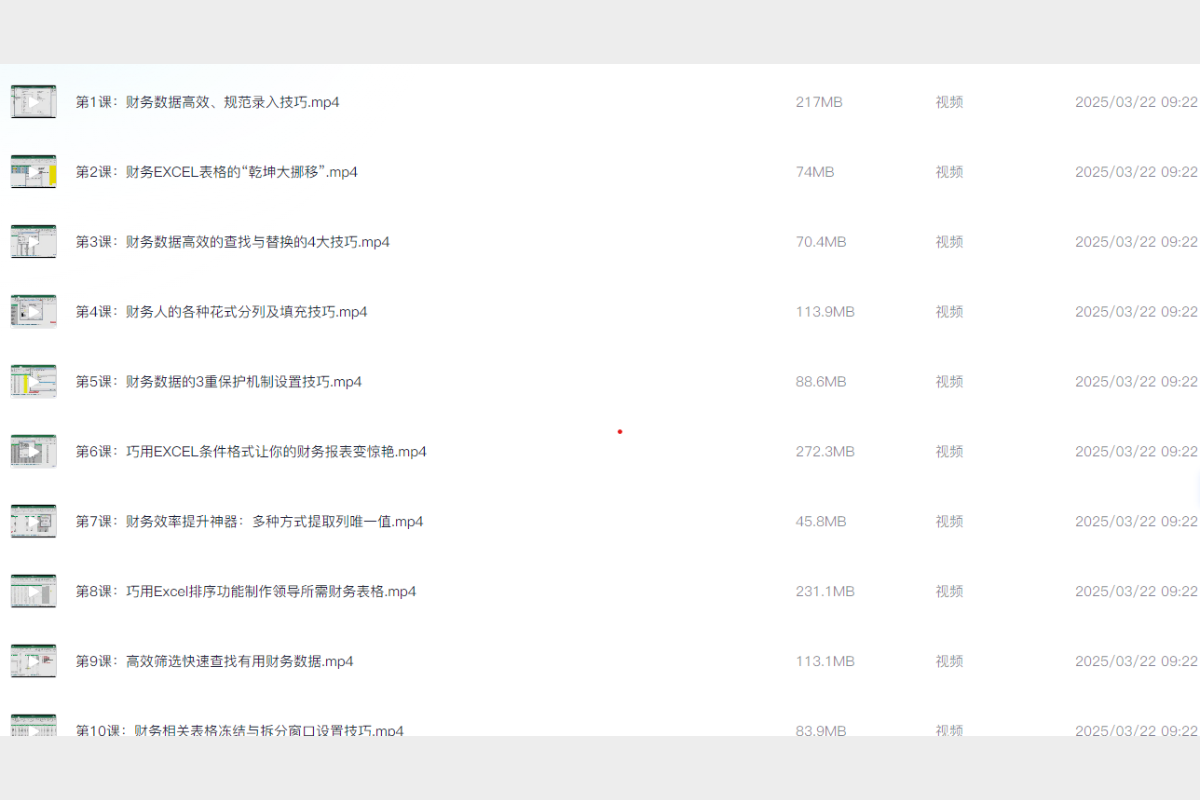Click the 88.6MB file size

click(821, 382)
